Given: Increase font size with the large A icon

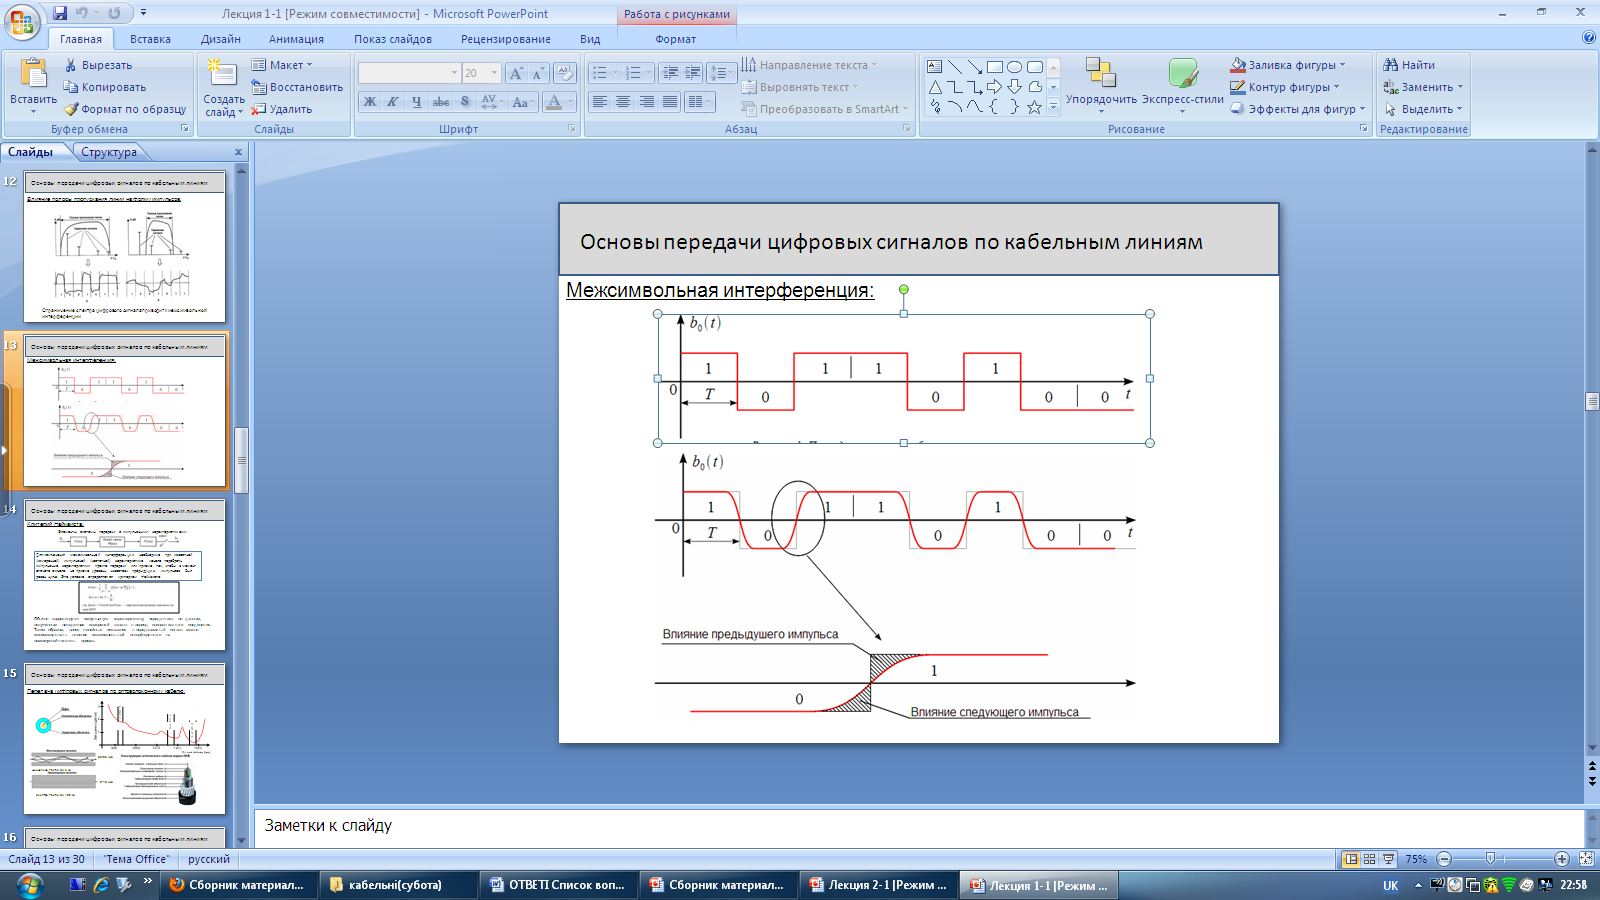Looking at the screenshot, I should click(x=516, y=73).
